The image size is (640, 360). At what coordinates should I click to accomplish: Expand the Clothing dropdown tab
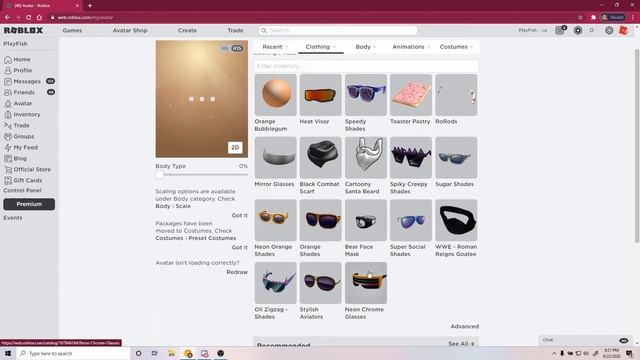[321, 47]
